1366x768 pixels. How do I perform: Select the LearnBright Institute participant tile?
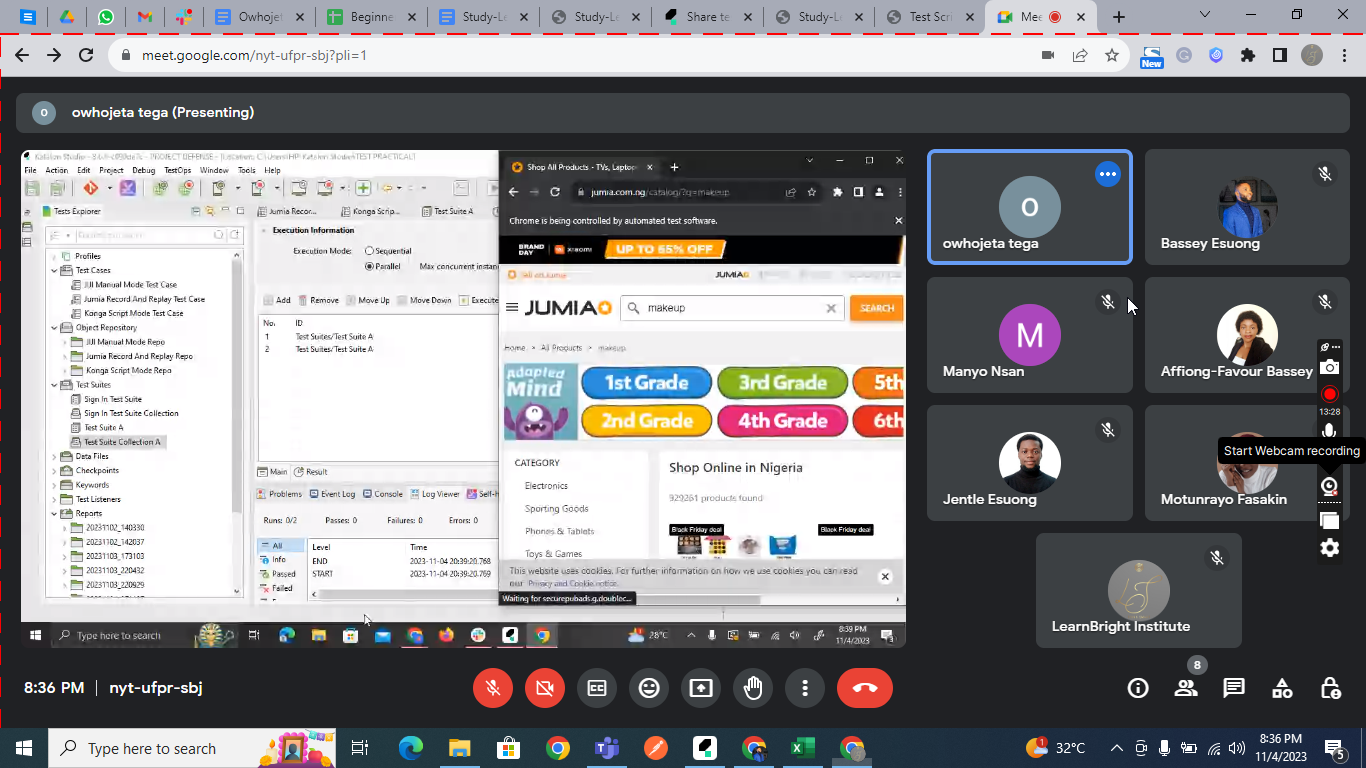click(1139, 590)
